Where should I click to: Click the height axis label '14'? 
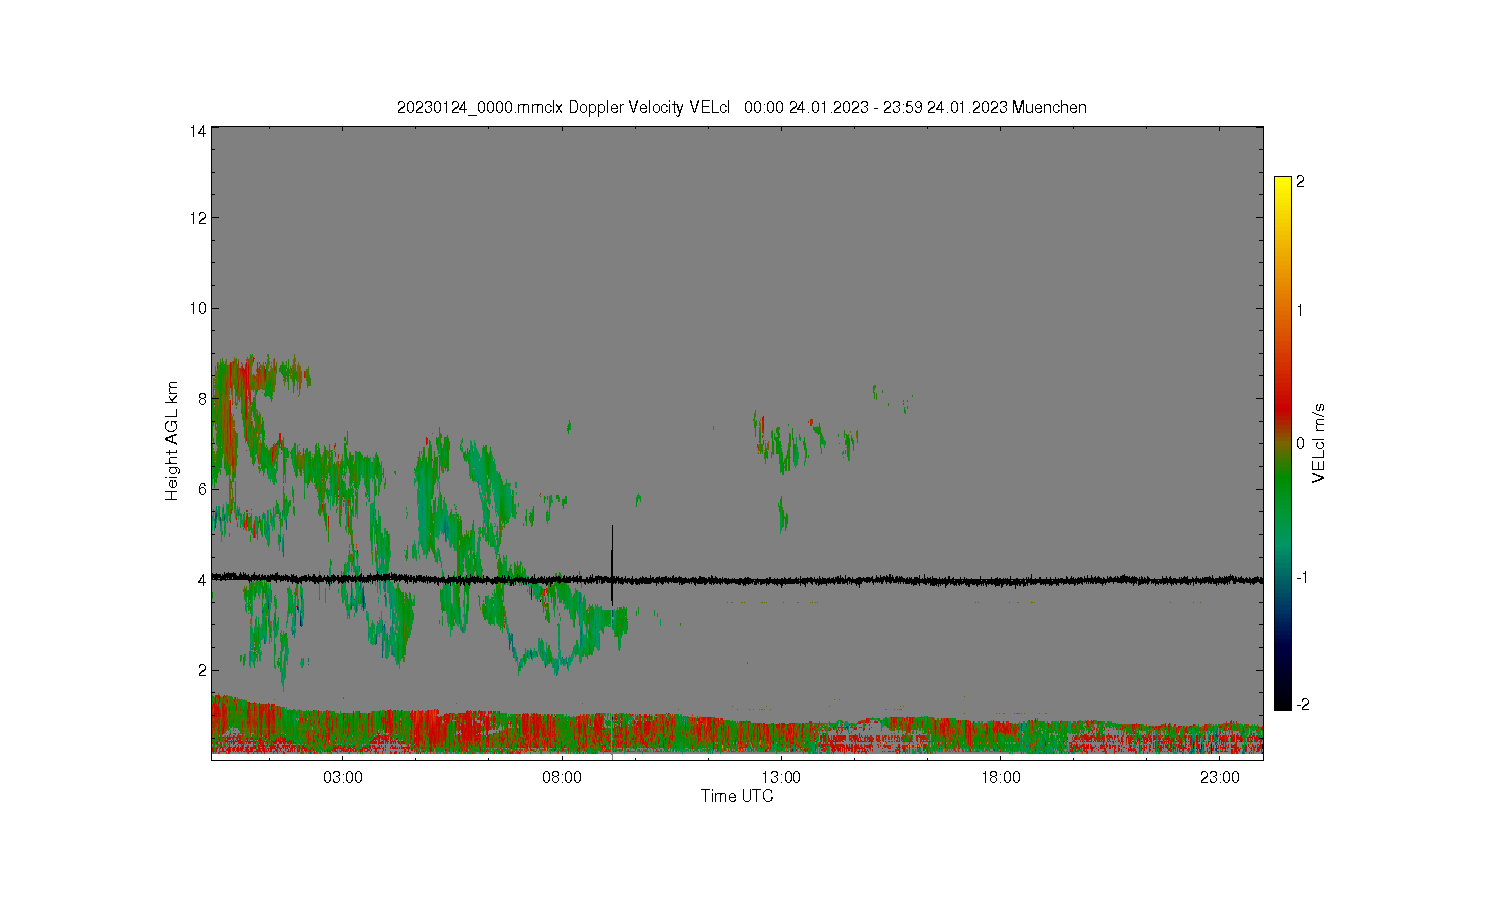tap(198, 131)
